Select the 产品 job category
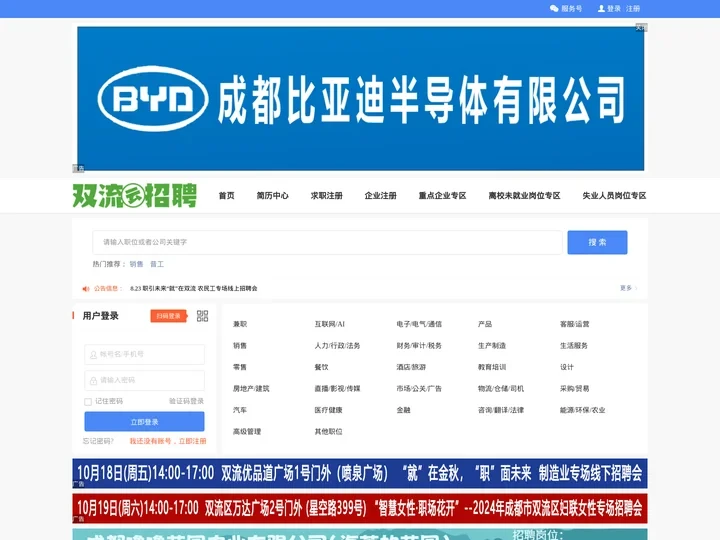This screenshot has width=720, height=540. coord(485,324)
